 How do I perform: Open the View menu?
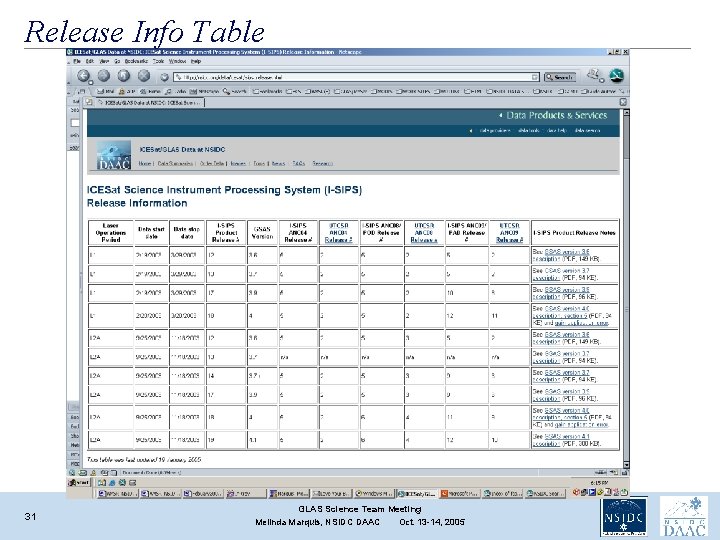104,61
